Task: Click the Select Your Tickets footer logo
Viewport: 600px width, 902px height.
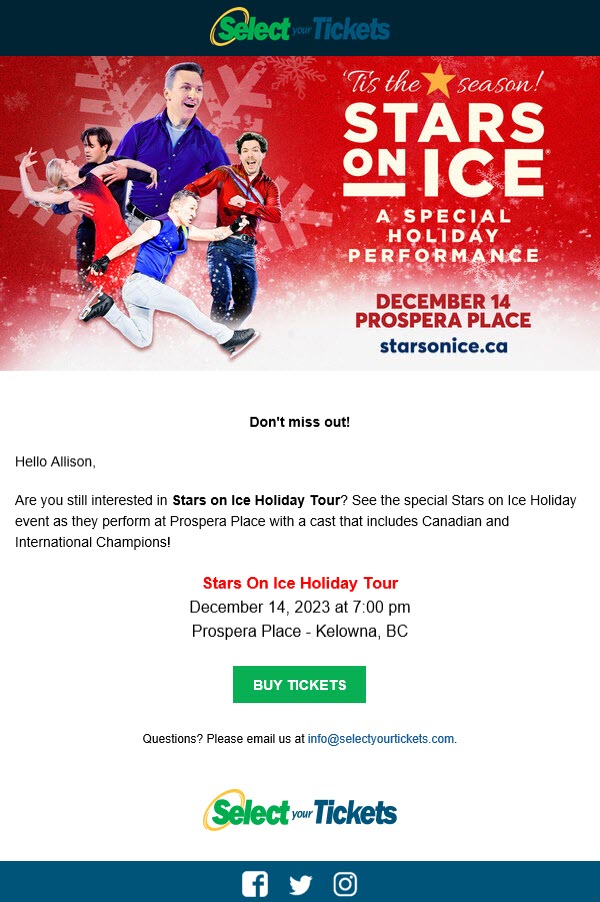Action: 300,810
